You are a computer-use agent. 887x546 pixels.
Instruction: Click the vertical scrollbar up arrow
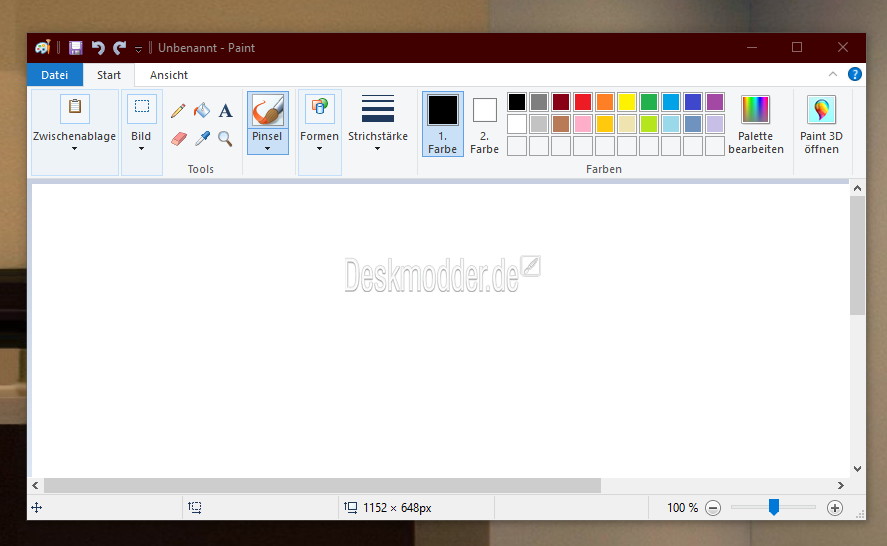[x=857, y=188]
